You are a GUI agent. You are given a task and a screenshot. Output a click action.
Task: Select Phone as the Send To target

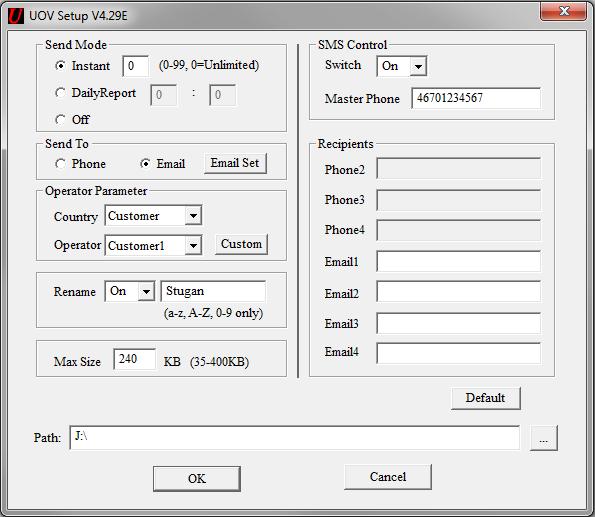[x=60, y=164]
